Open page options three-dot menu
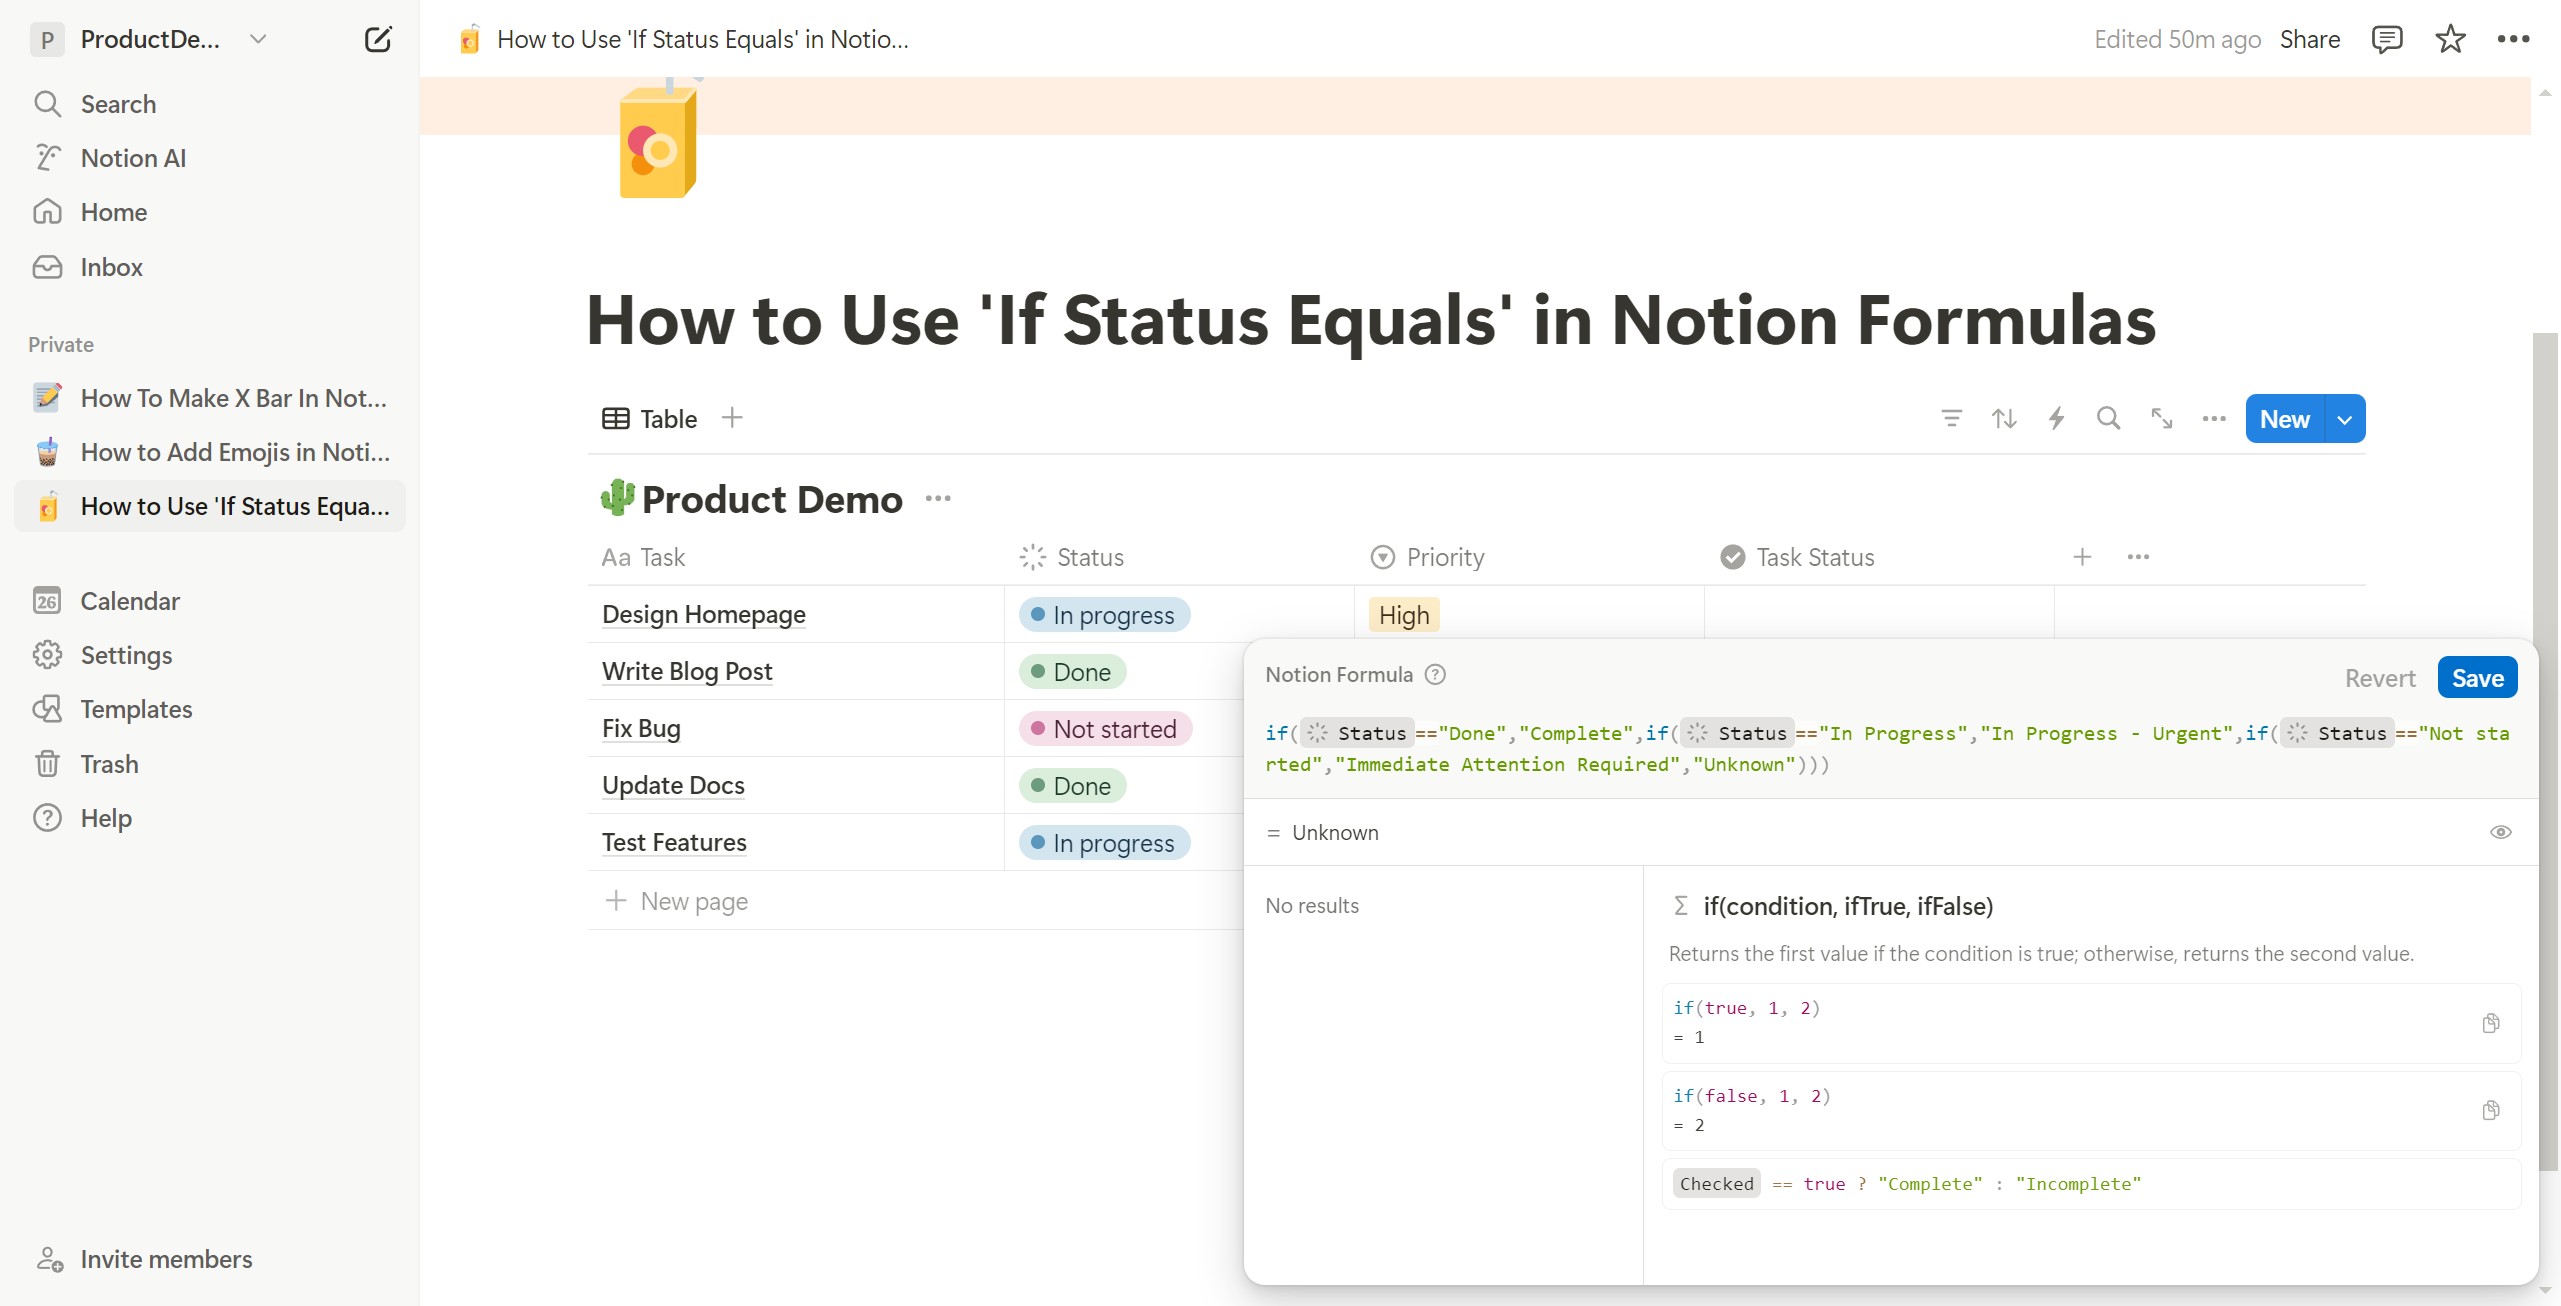 (2513, 39)
